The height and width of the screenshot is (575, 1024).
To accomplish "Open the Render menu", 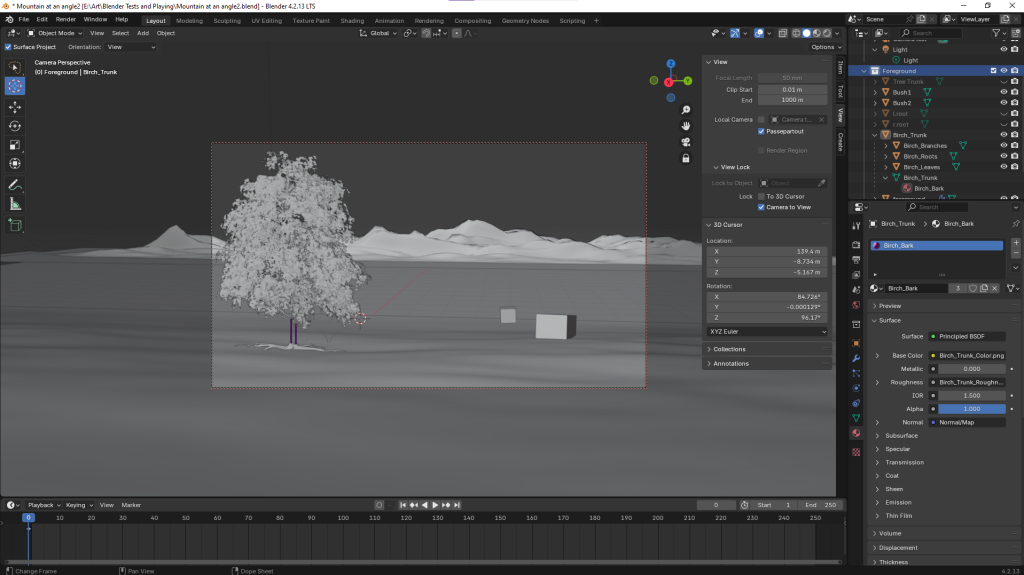I will coord(65,20).
